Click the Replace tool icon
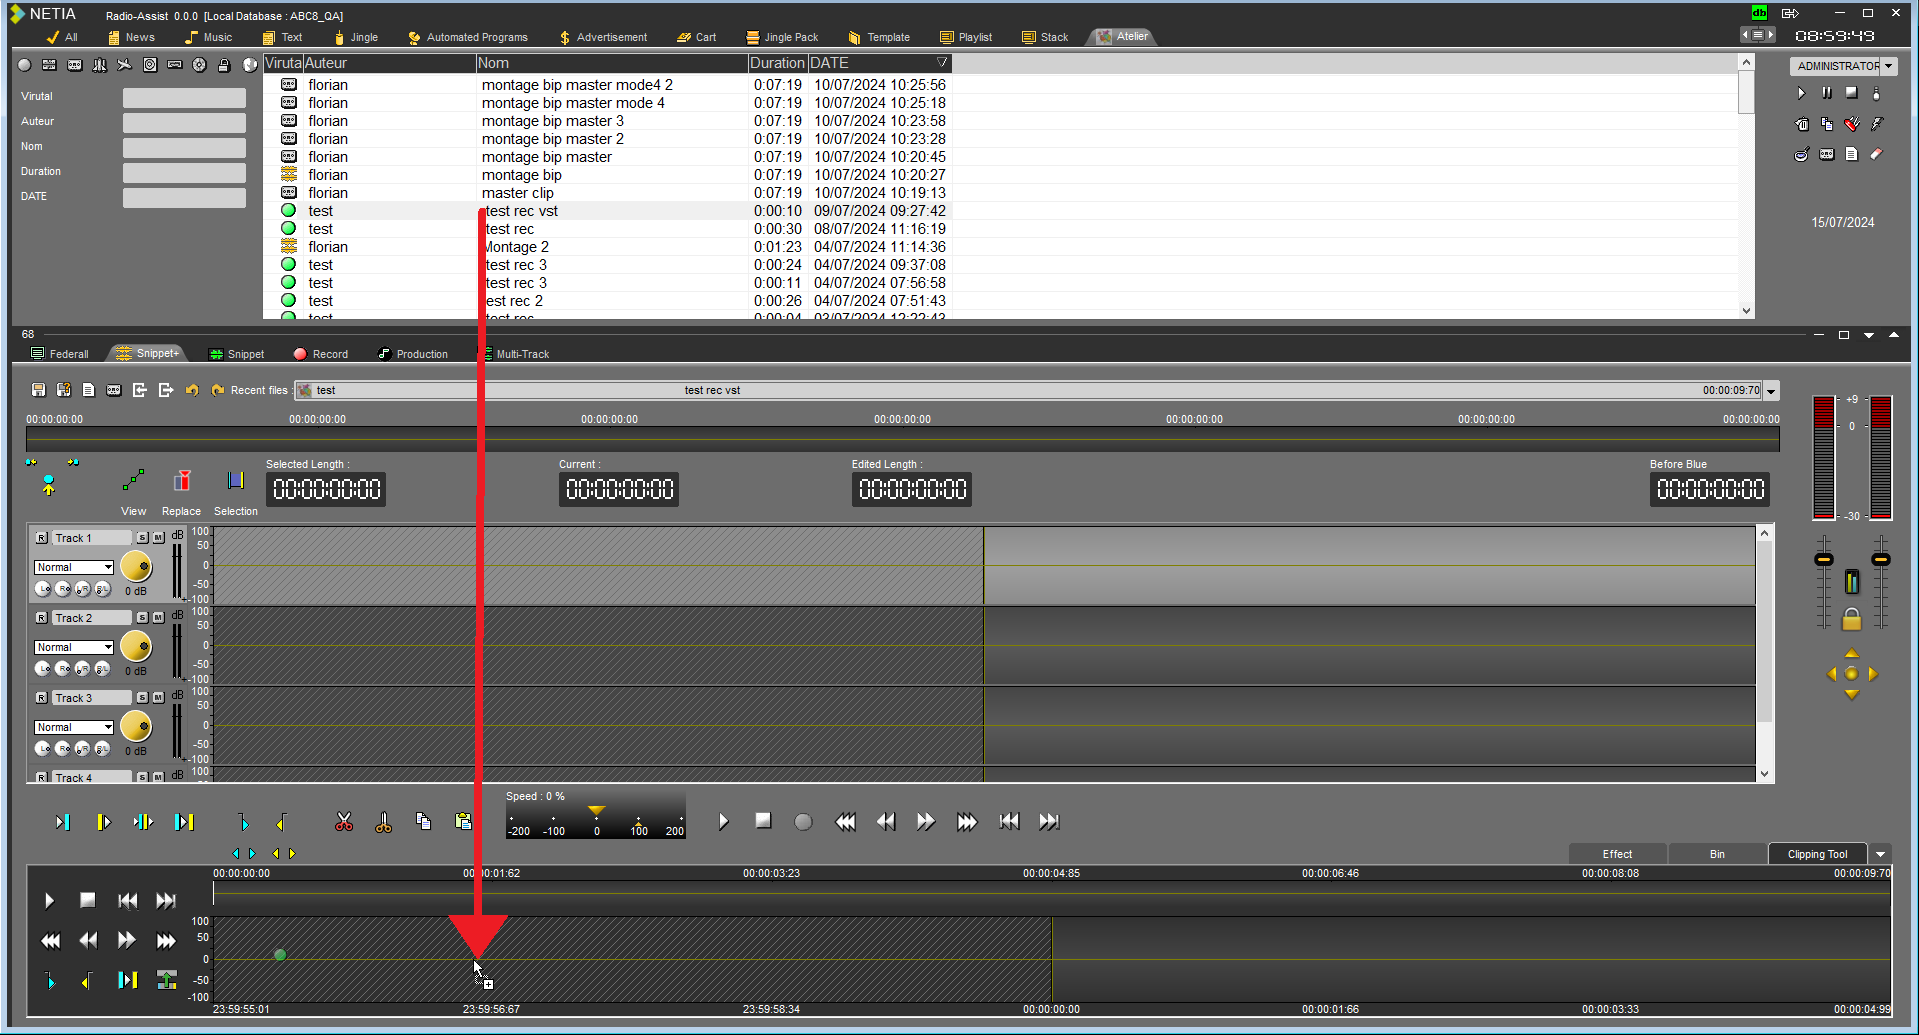Image resolution: width=1919 pixels, height=1035 pixels. coord(182,481)
